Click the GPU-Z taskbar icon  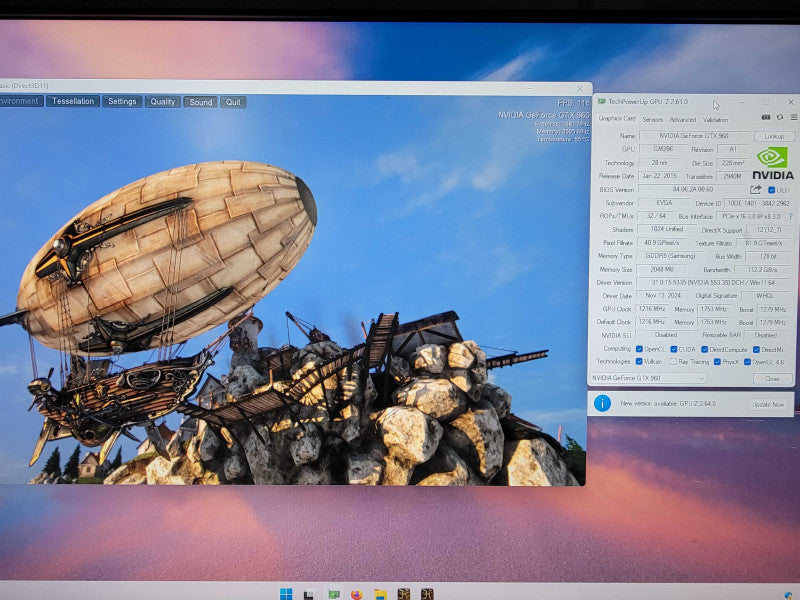coord(334,594)
